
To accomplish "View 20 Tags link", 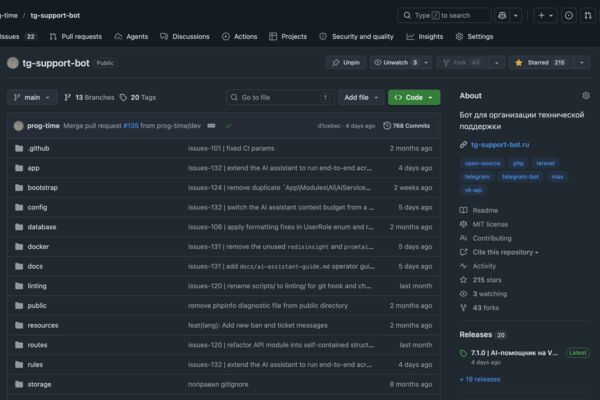I will pyautogui.click(x=138, y=98).
